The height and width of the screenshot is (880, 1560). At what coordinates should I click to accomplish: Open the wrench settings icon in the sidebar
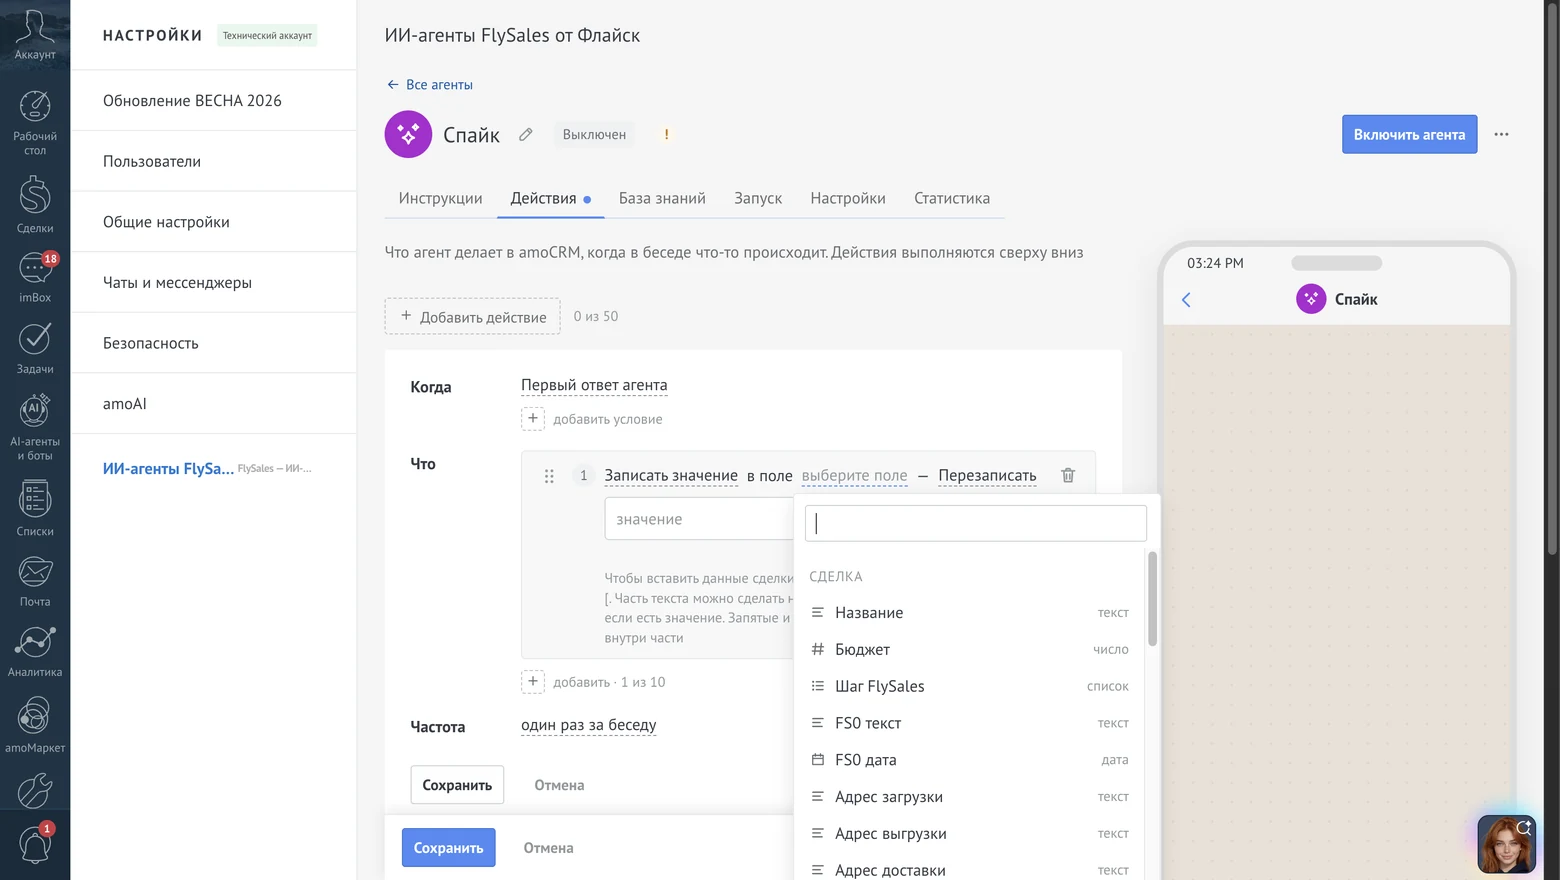click(35, 790)
